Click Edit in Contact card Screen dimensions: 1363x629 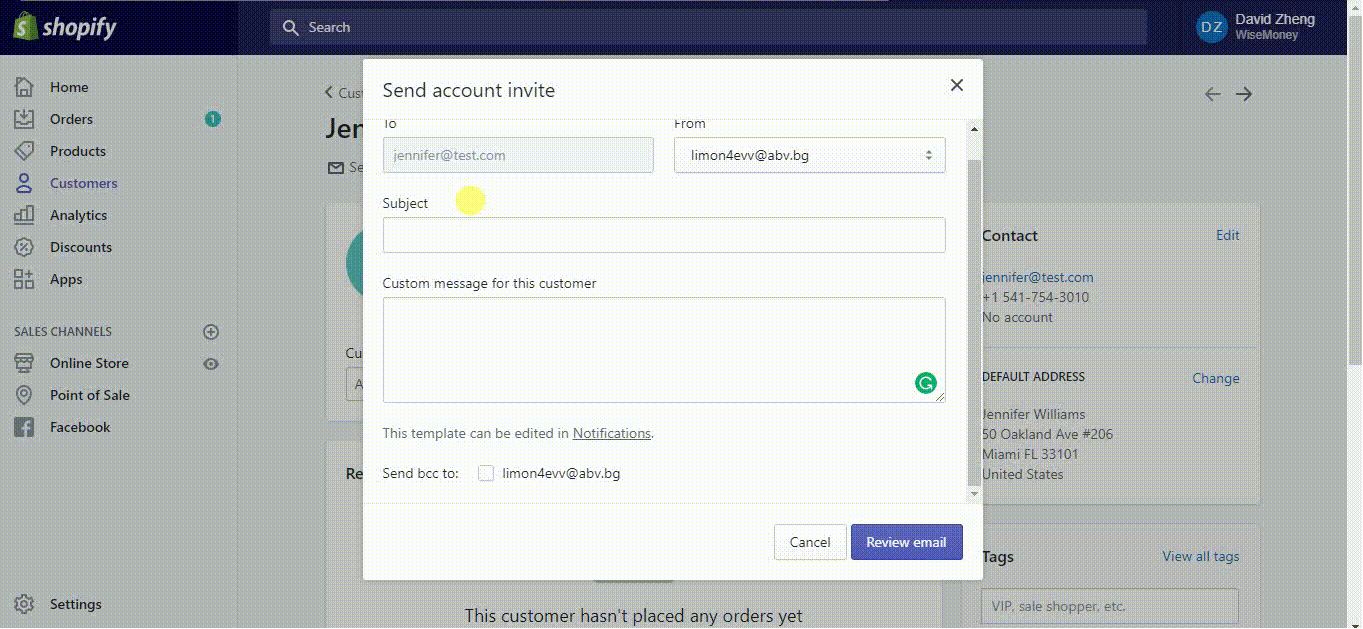pos(1228,235)
